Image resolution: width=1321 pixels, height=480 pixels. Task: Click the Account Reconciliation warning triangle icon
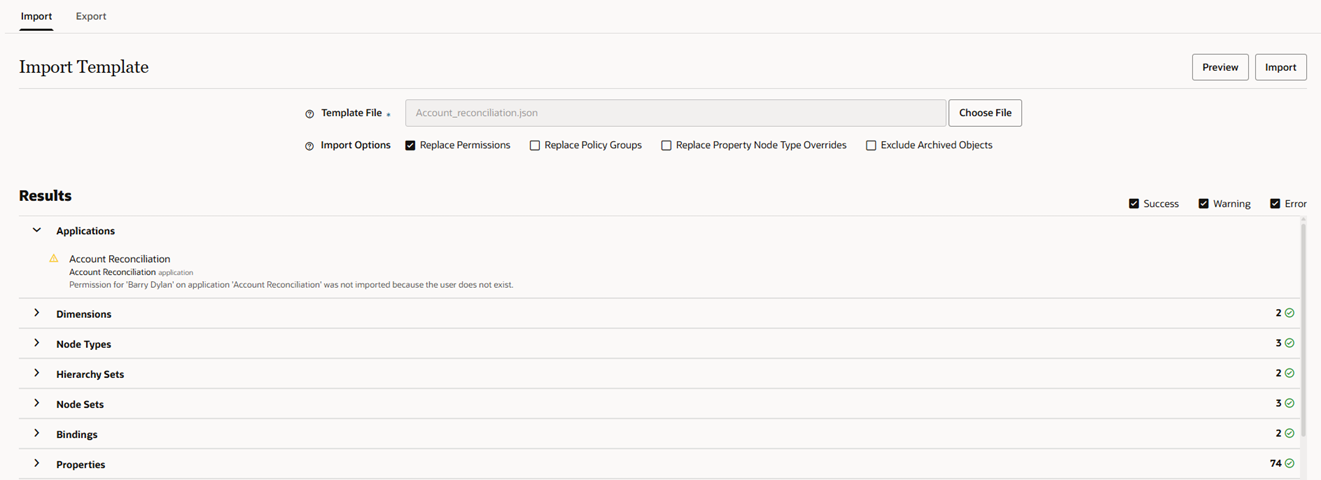pyautogui.click(x=54, y=258)
